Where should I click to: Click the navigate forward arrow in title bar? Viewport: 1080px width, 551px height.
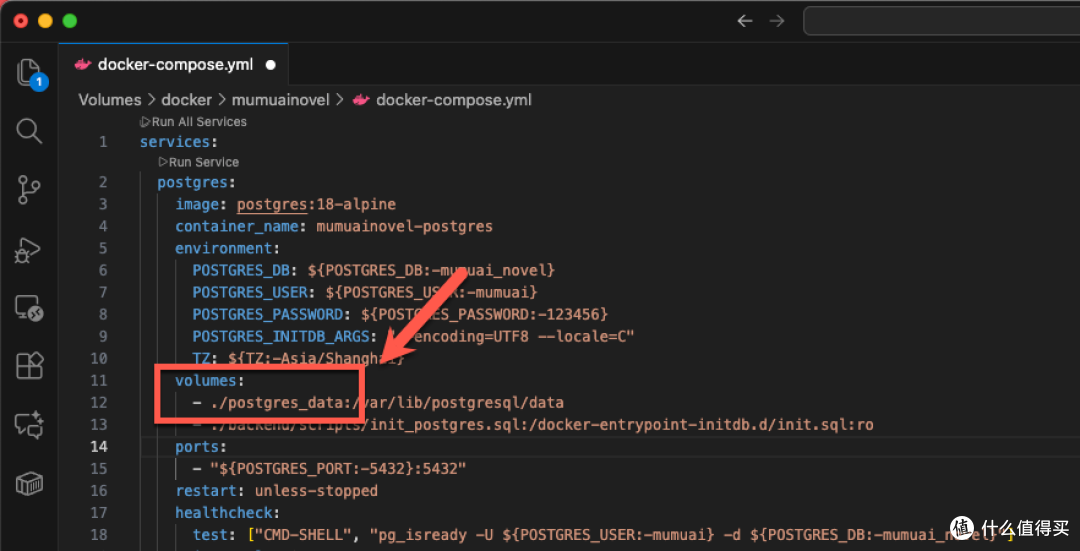pyautogui.click(x=777, y=21)
